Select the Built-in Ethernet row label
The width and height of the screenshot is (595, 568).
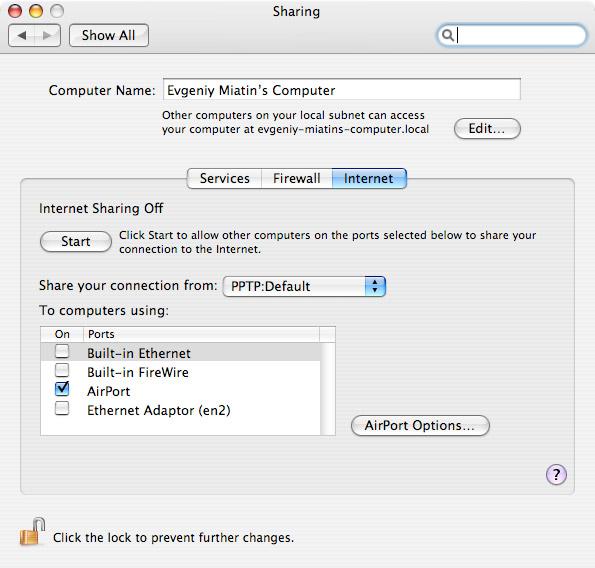tap(139, 354)
